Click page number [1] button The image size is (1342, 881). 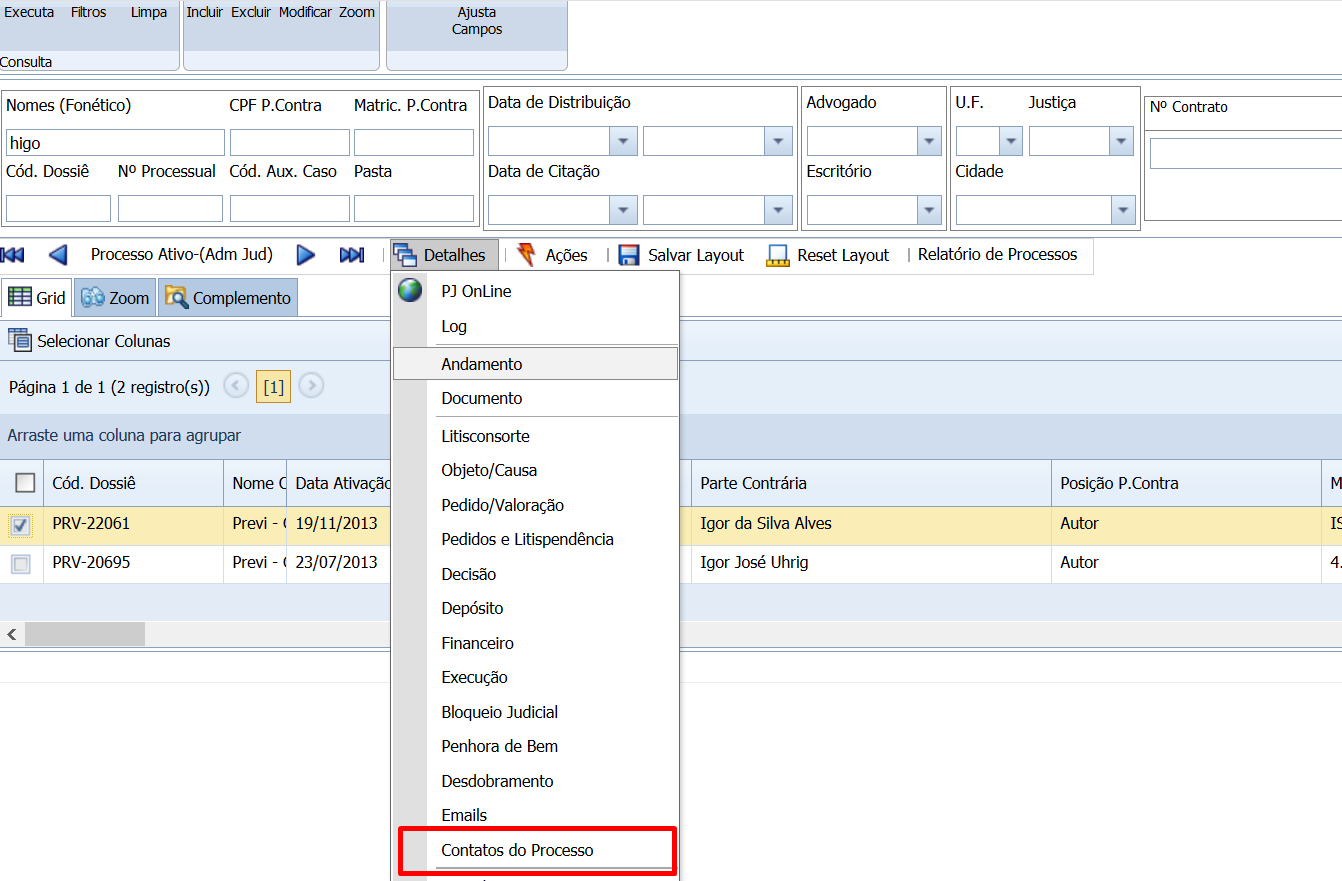[x=273, y=387]
